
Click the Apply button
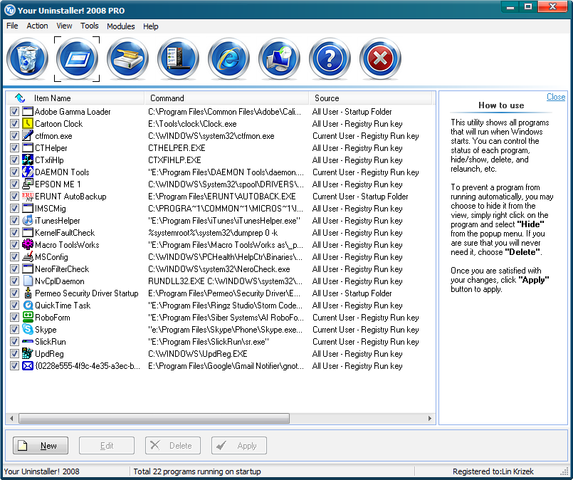239,445
